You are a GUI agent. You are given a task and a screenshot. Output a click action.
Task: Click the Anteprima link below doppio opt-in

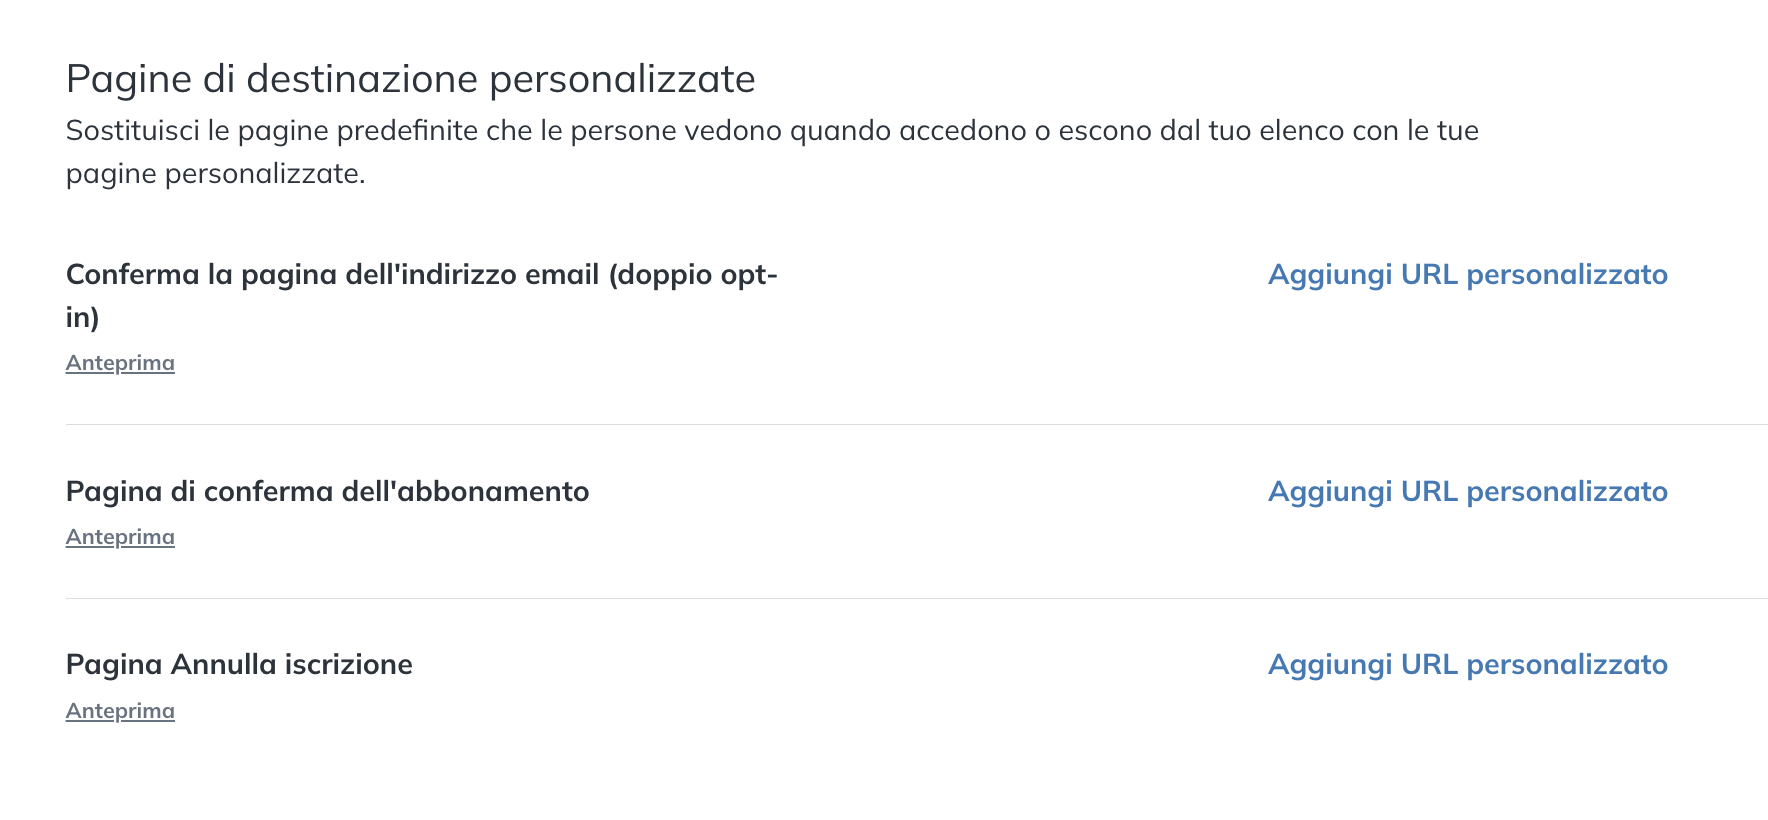click(x=120, y=363)
